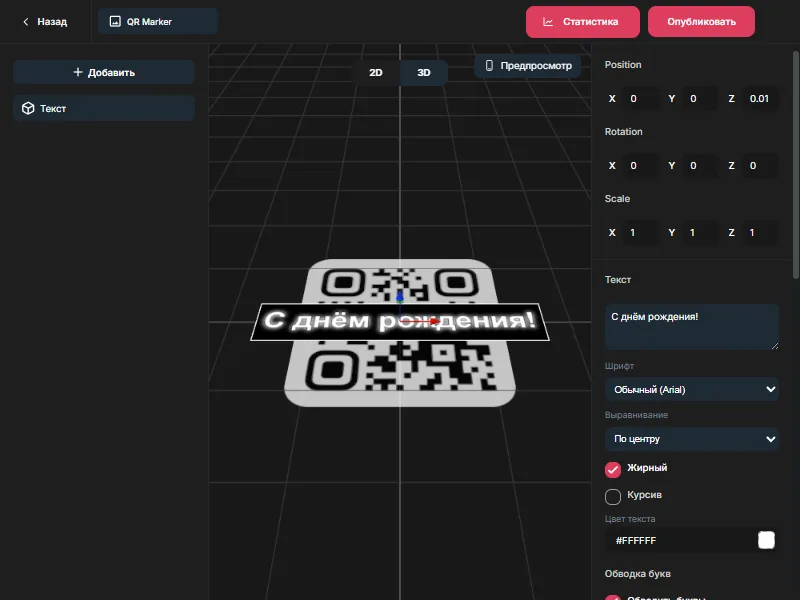Click the Scale Y field
The image size is (800, 600).
(702, 232)
